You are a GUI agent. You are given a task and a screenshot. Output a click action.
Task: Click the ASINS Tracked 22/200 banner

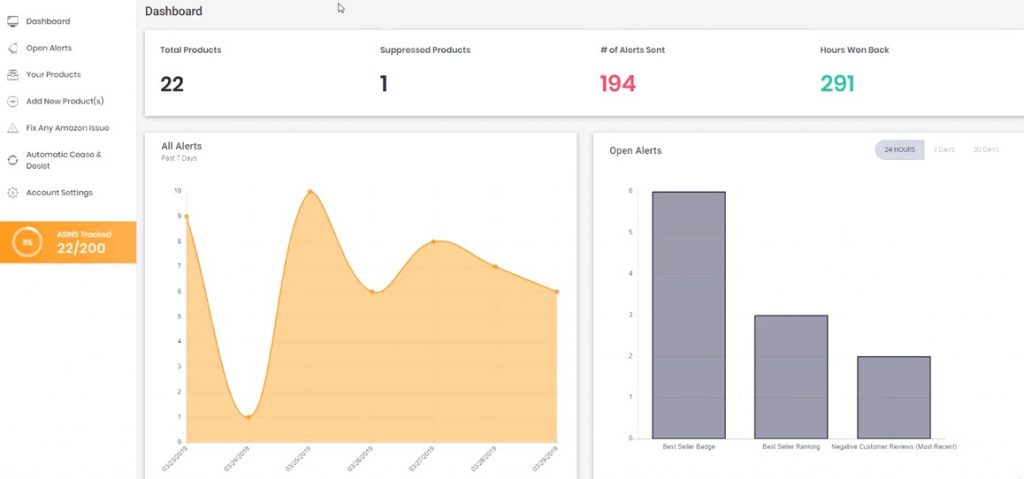click(68, 242)
